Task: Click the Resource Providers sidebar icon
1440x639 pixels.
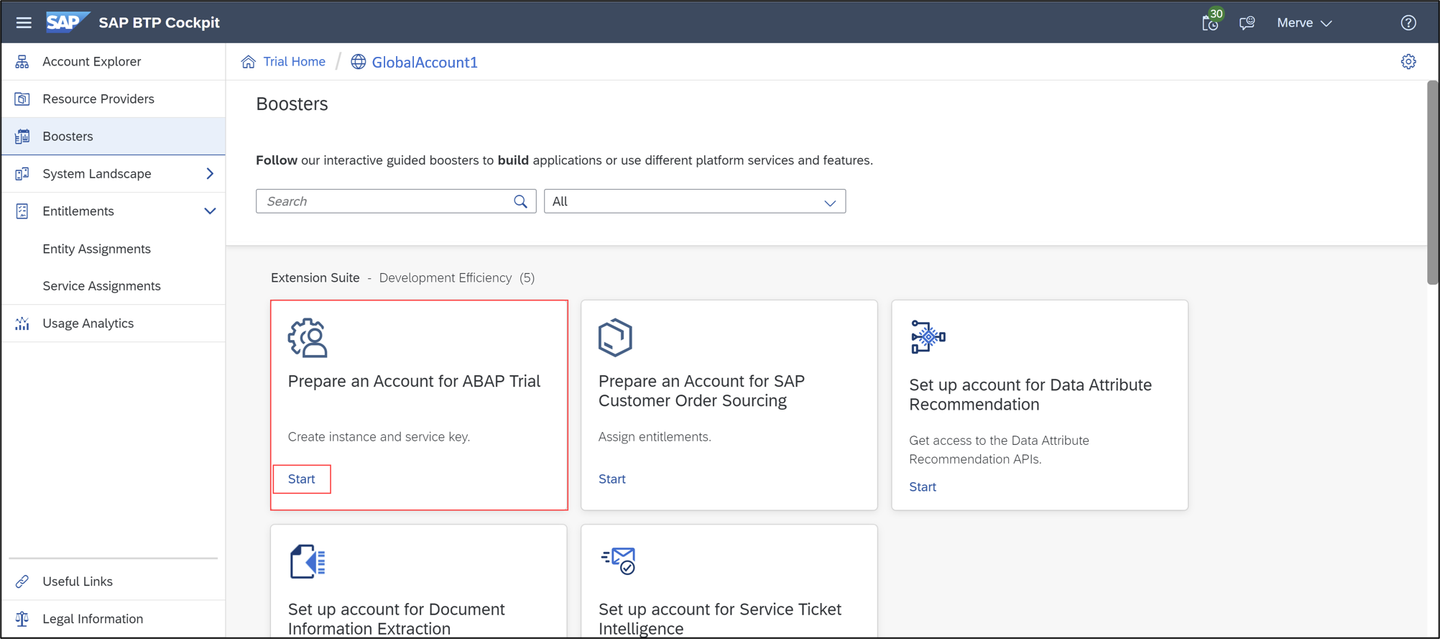Action: point(22,99)
